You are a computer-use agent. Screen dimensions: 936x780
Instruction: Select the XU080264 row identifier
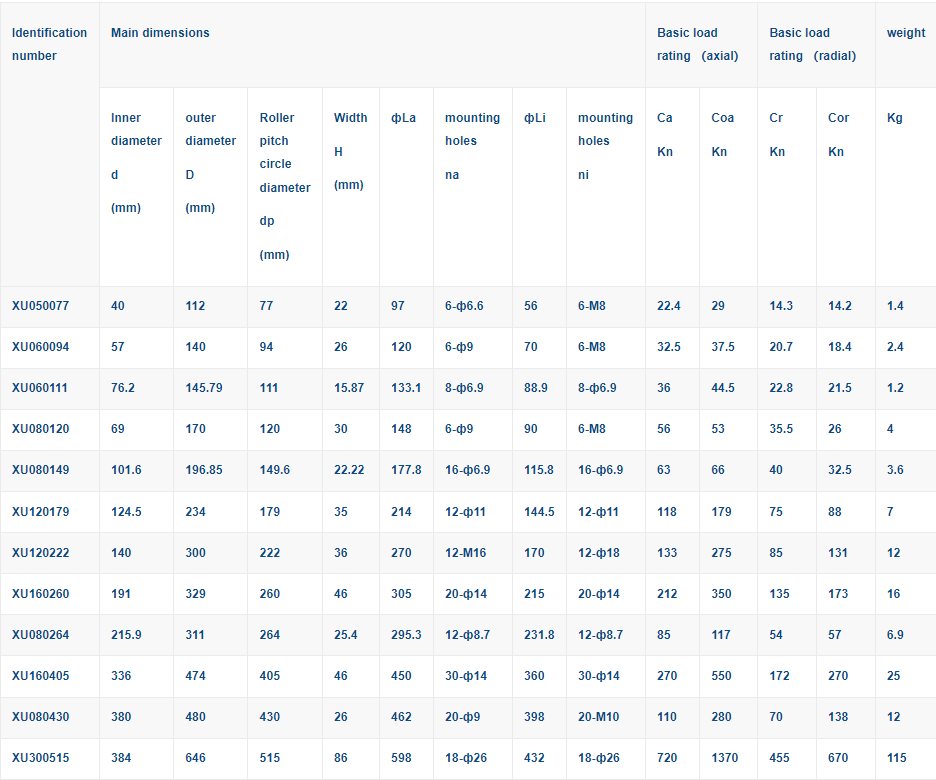pos(40,635)
